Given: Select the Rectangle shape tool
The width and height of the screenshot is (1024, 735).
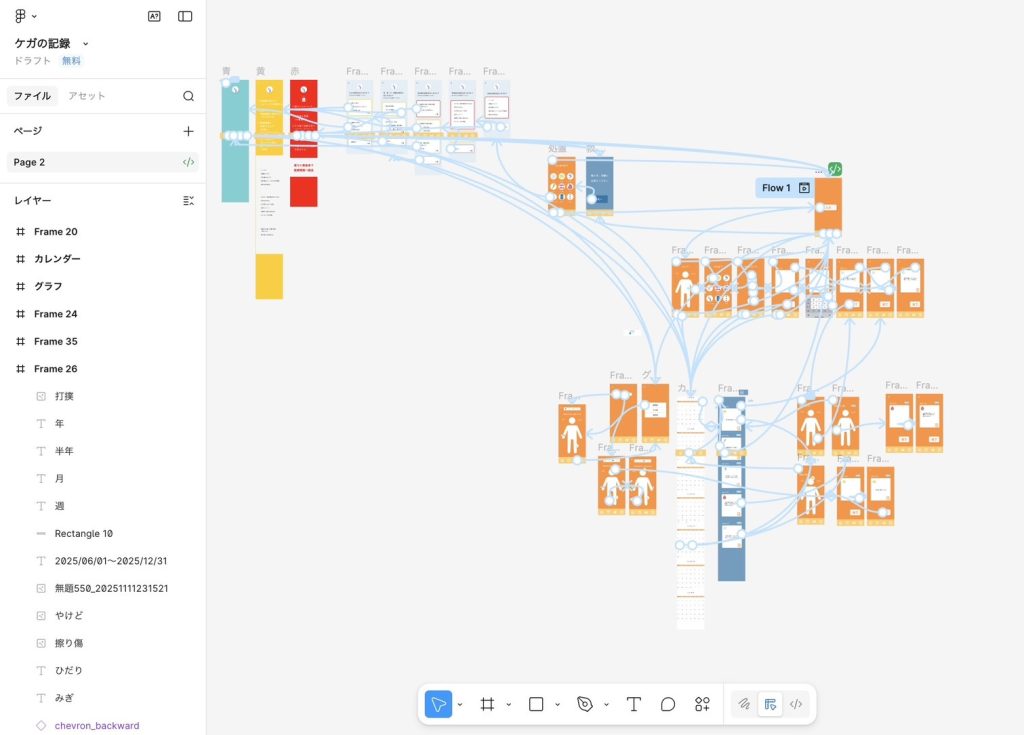Looking at the screenshot, I should point(536,704).
